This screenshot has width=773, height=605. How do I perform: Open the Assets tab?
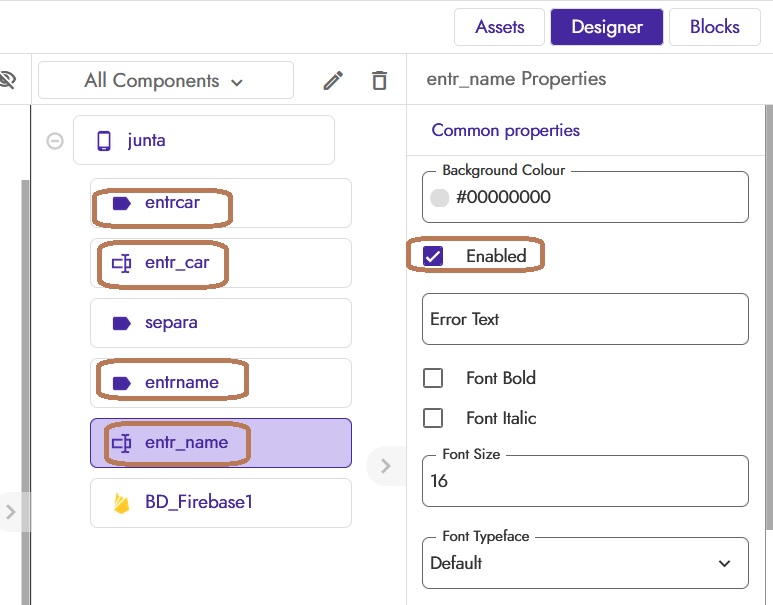tap(499, 27)
